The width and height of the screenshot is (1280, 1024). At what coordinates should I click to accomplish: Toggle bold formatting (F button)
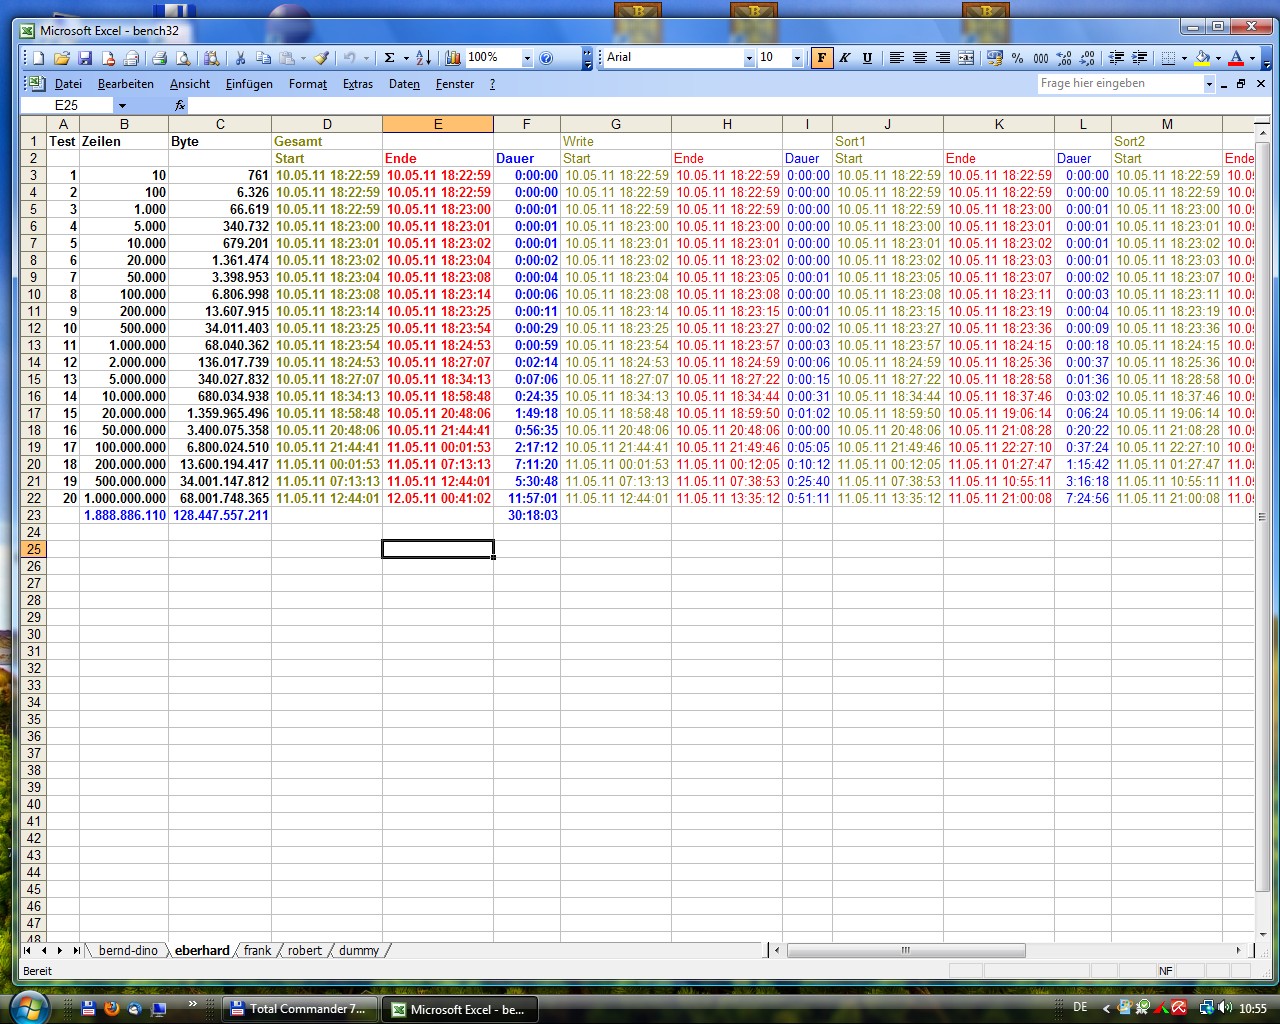point(821,58)
